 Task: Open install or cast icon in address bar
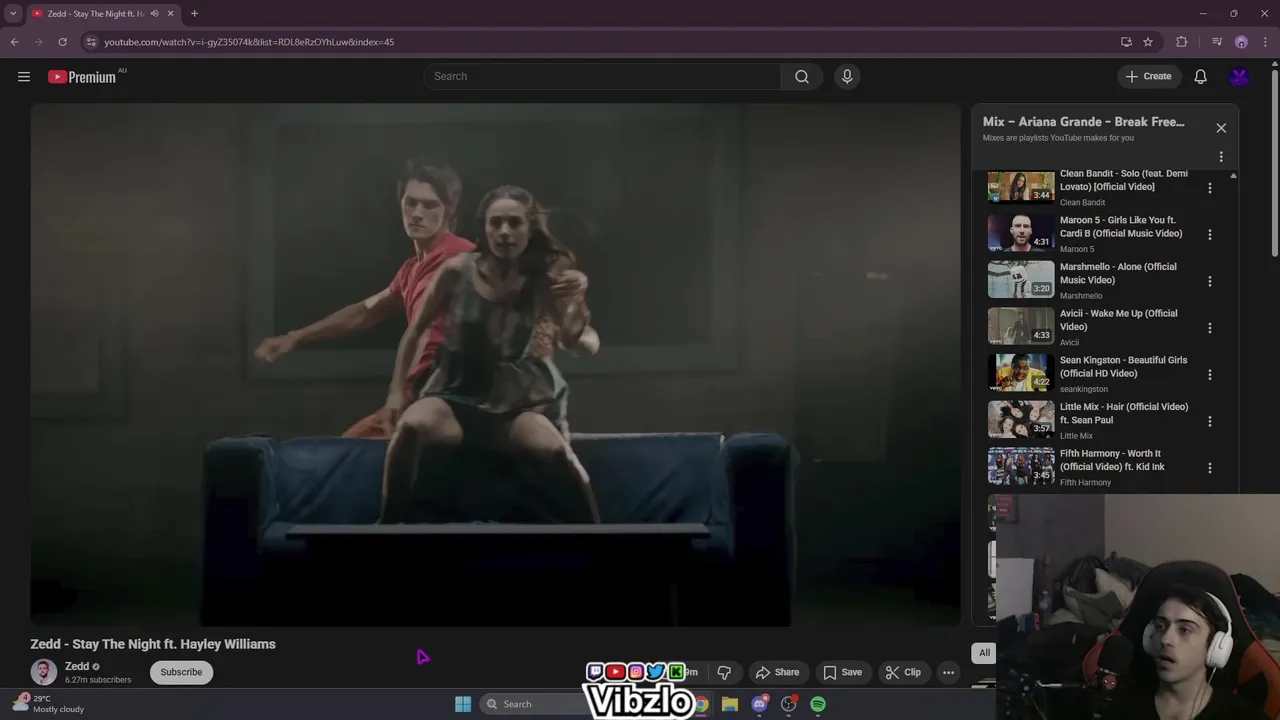coord(1126,42)
